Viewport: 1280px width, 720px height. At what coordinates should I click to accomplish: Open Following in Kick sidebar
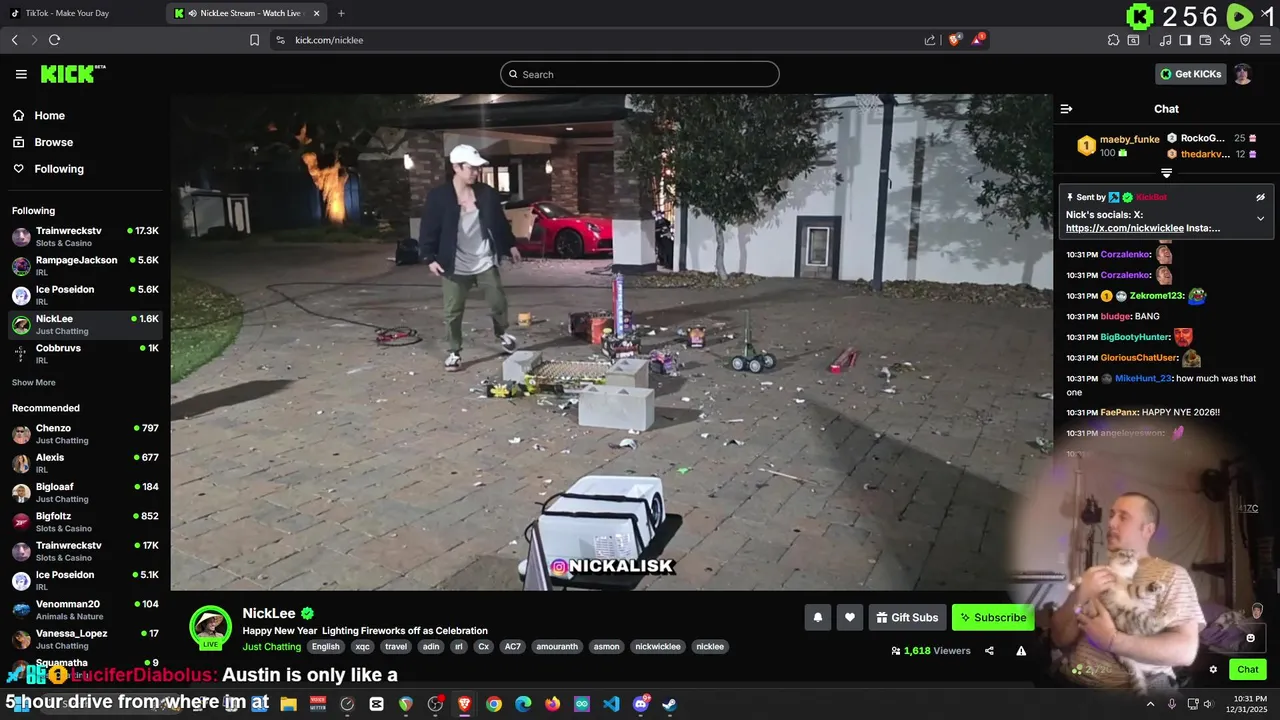[59, 169]
